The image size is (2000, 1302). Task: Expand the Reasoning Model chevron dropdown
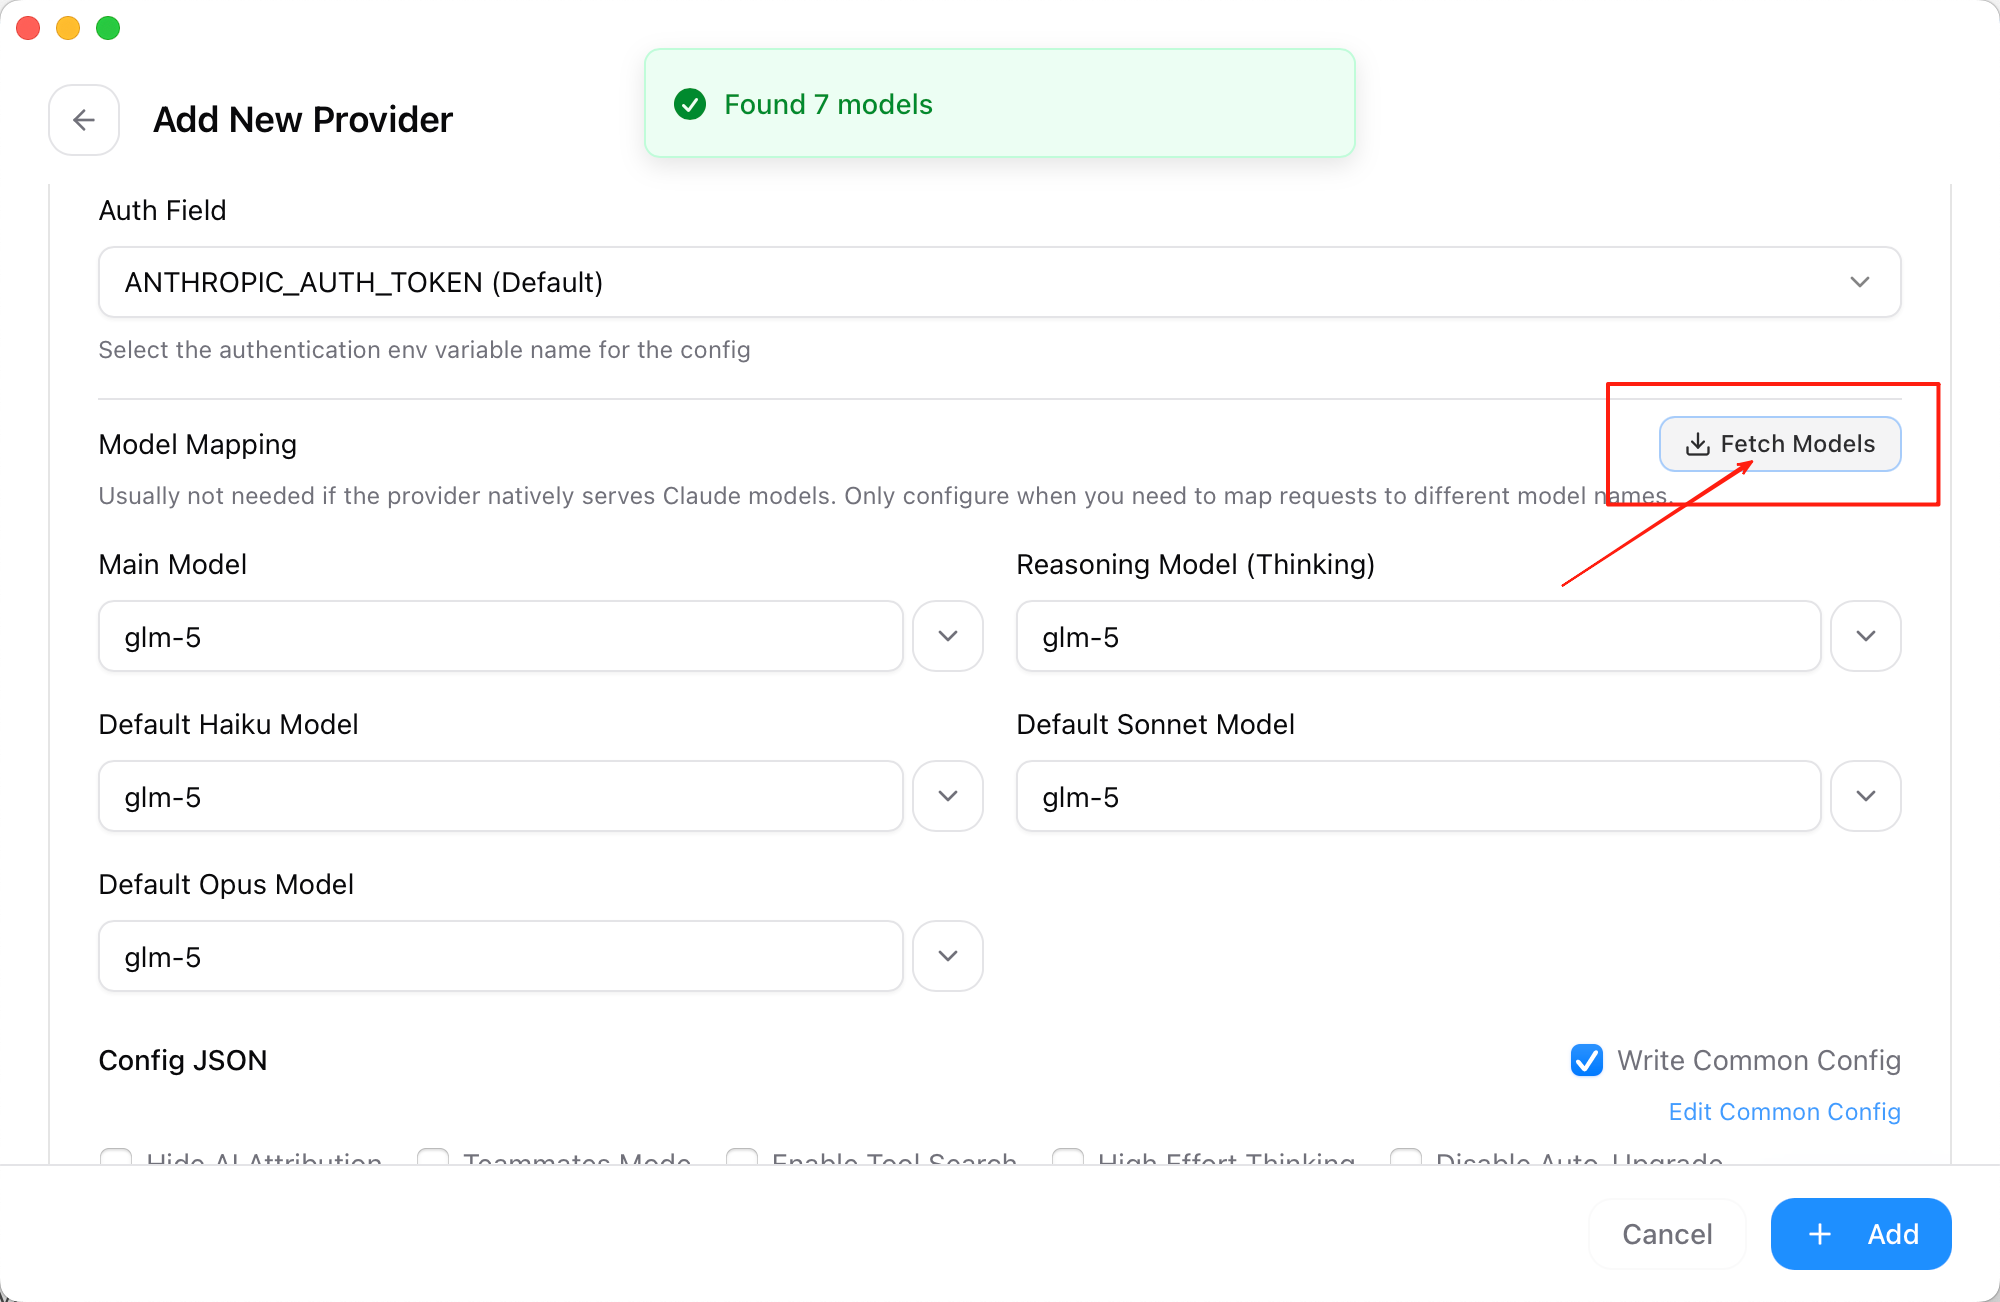(x=1866, y=636)
